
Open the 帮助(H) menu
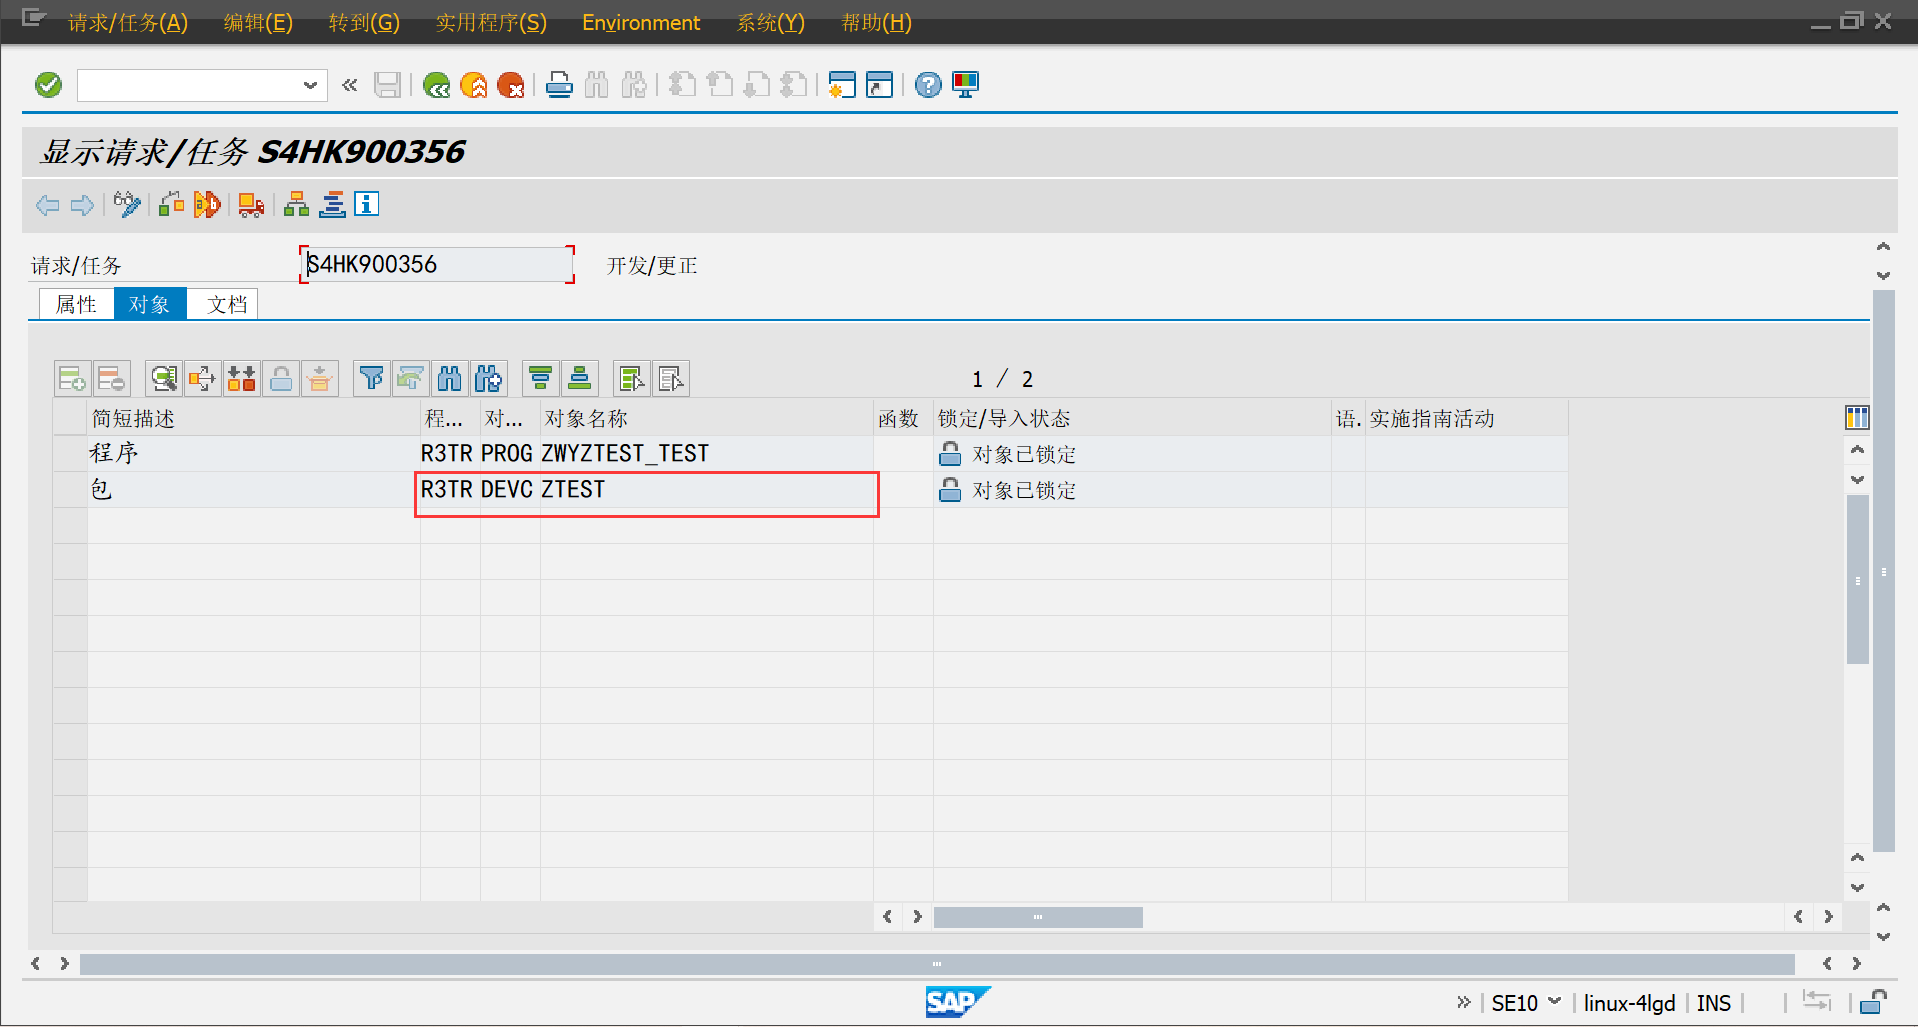(876, 22)
